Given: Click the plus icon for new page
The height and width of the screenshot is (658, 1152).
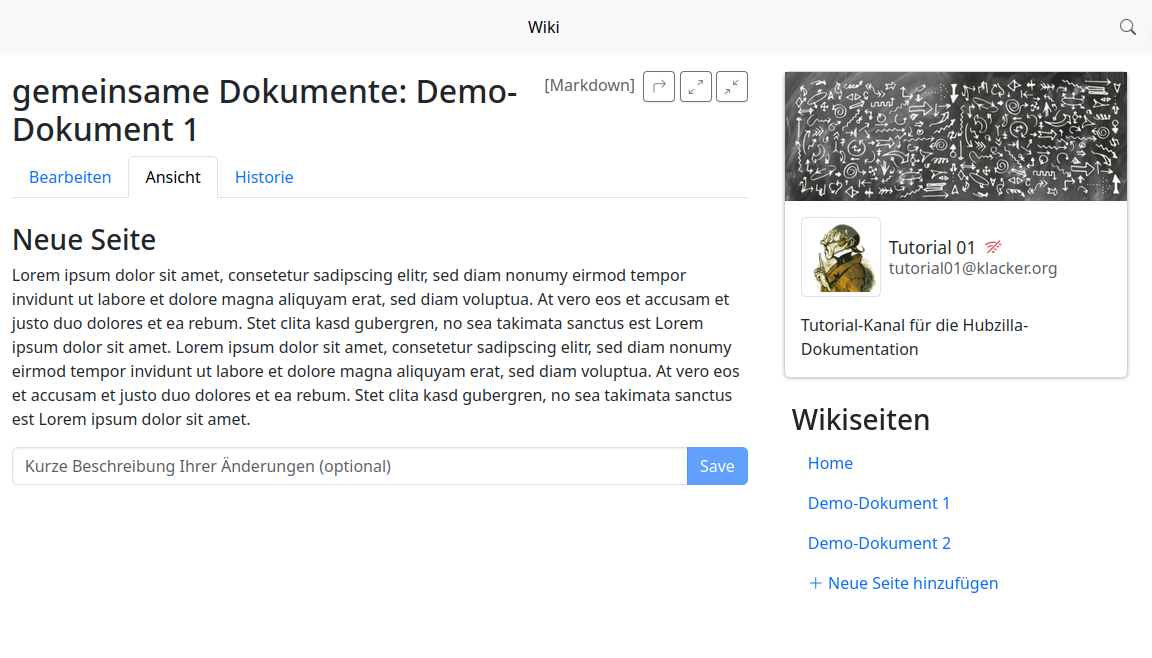Looking at the screenshot, I should [x=815, y=583].
